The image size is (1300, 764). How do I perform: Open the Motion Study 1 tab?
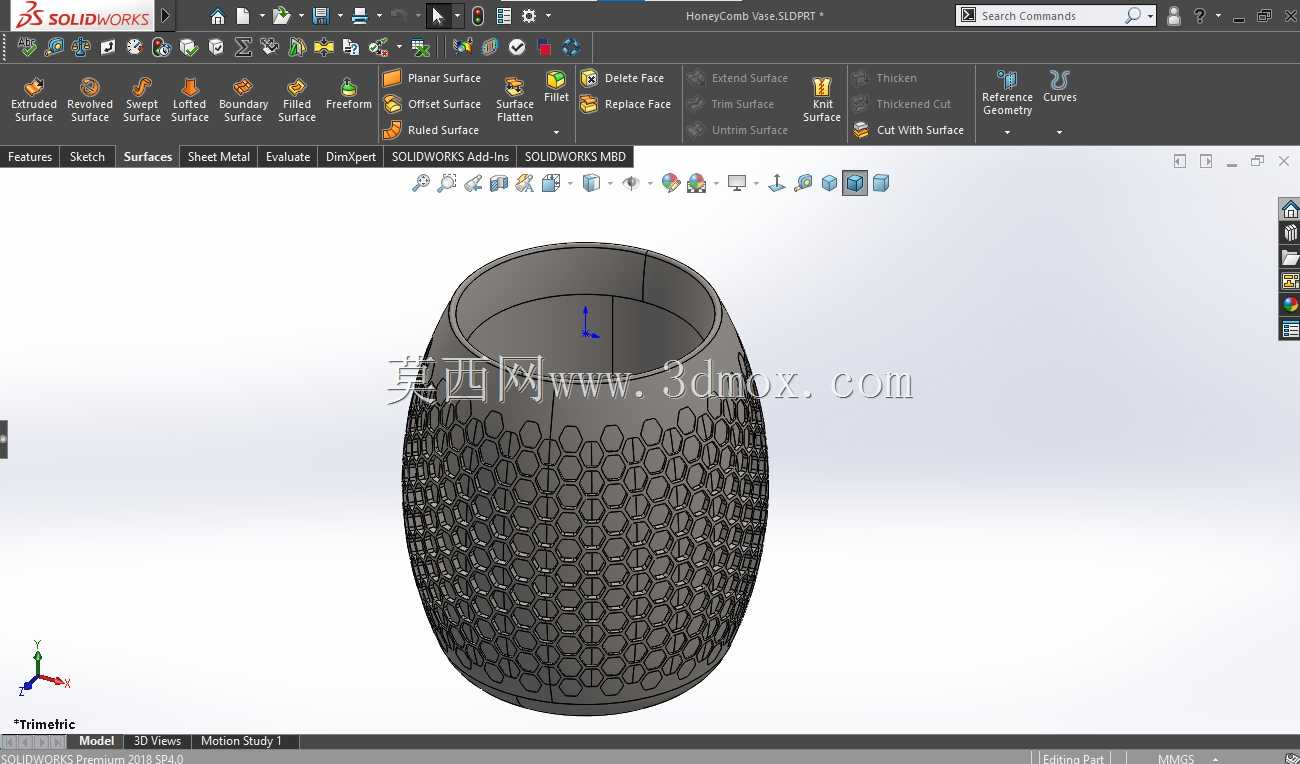point(241,741)
